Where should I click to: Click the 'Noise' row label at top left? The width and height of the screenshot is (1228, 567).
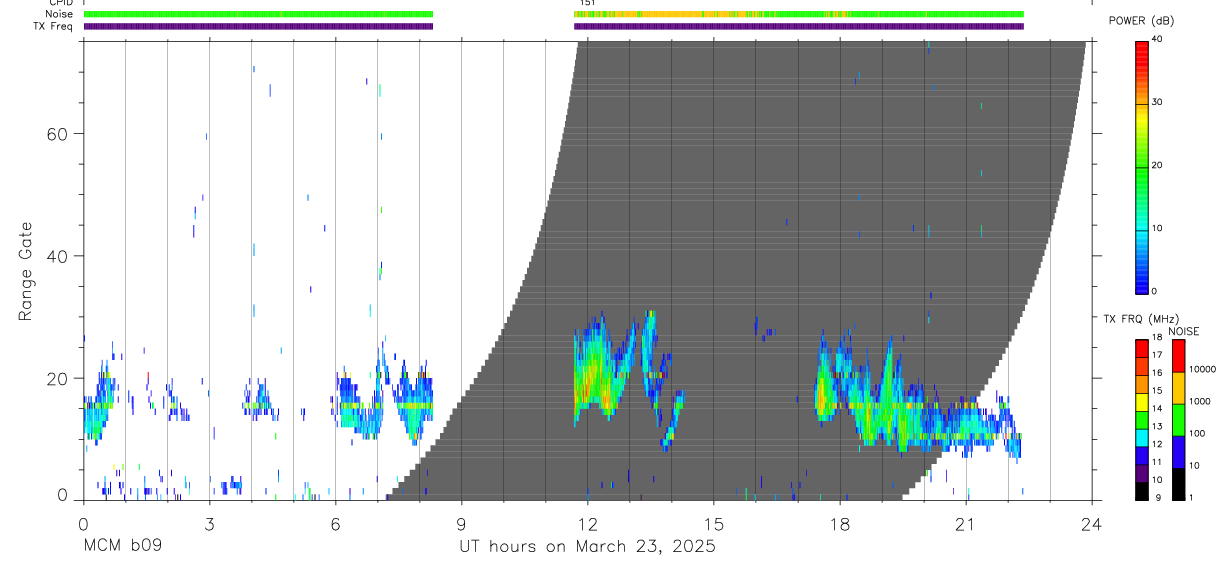click(x=59, y=14)
